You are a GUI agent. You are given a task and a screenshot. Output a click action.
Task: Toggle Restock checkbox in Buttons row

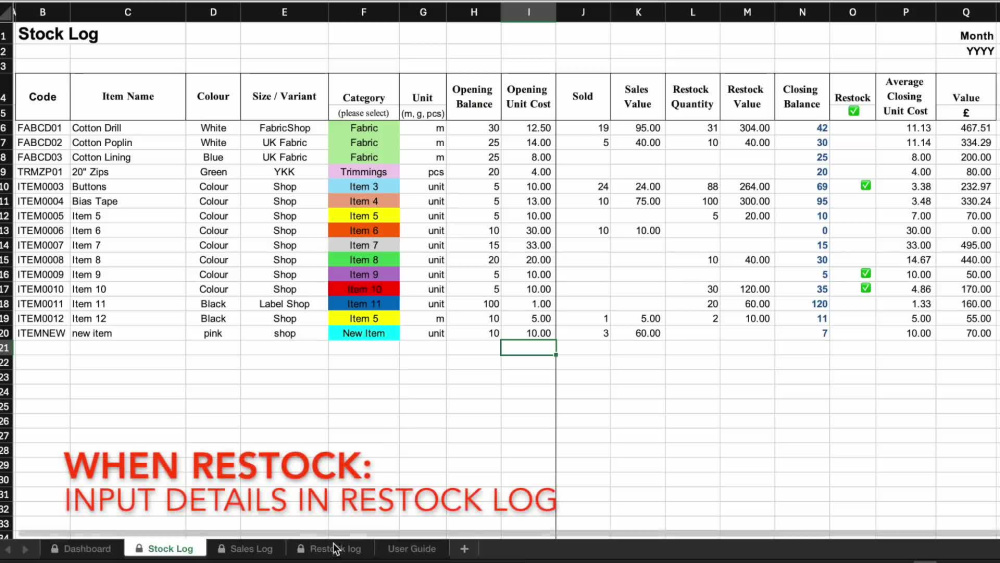pyautogui.click(x=865, y=186)
